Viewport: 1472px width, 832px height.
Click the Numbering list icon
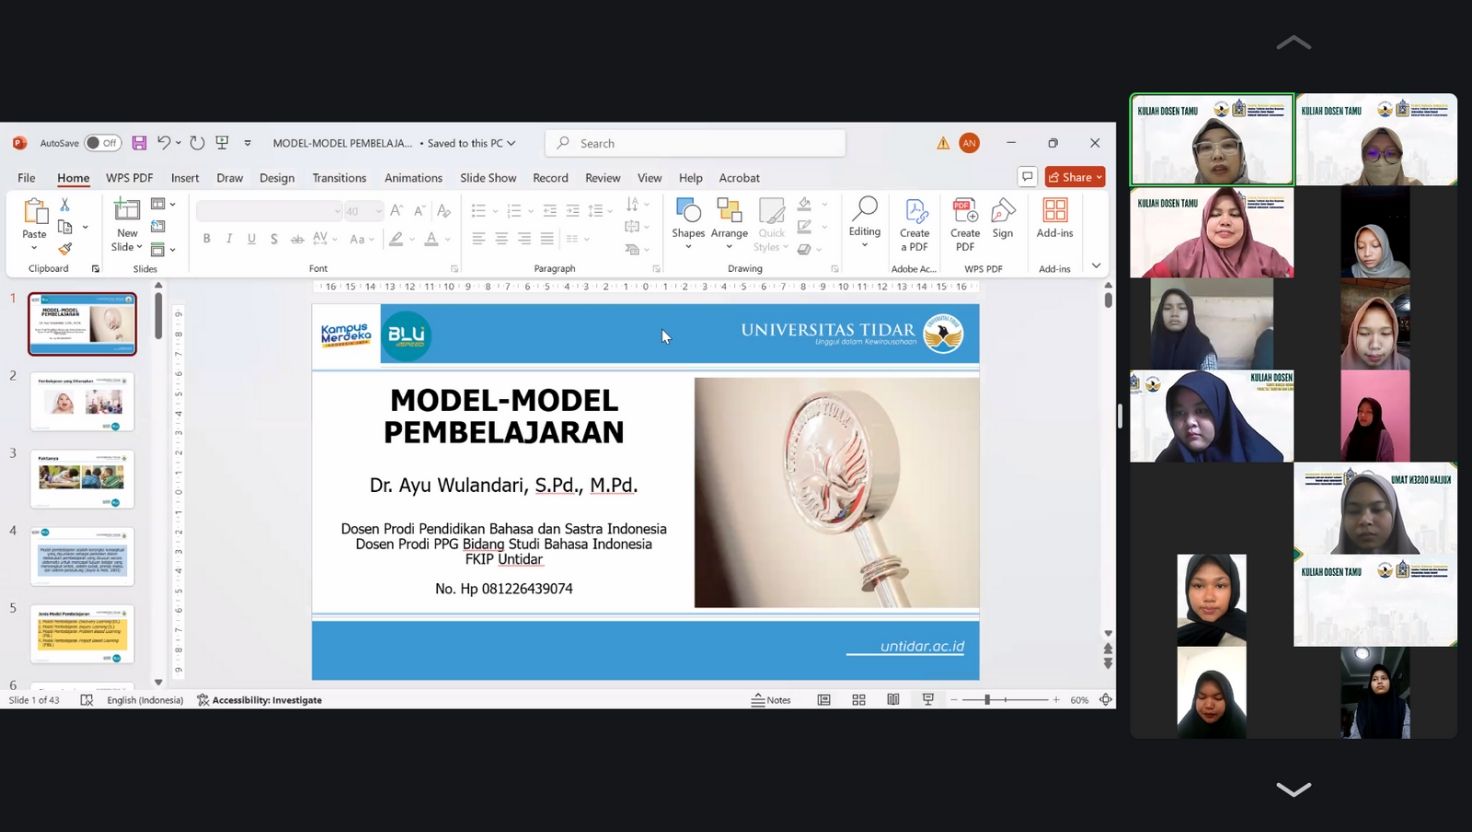(514, 211)
